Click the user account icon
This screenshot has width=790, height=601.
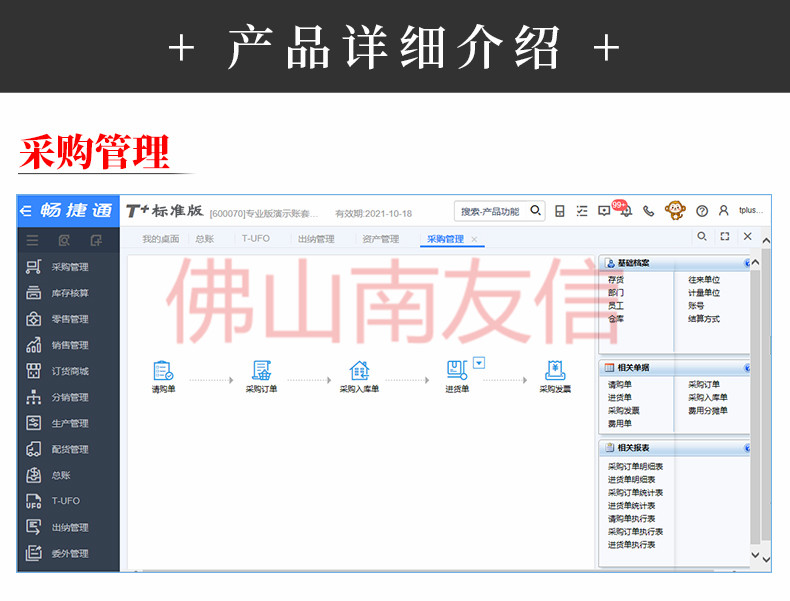(x=723, y=211)
